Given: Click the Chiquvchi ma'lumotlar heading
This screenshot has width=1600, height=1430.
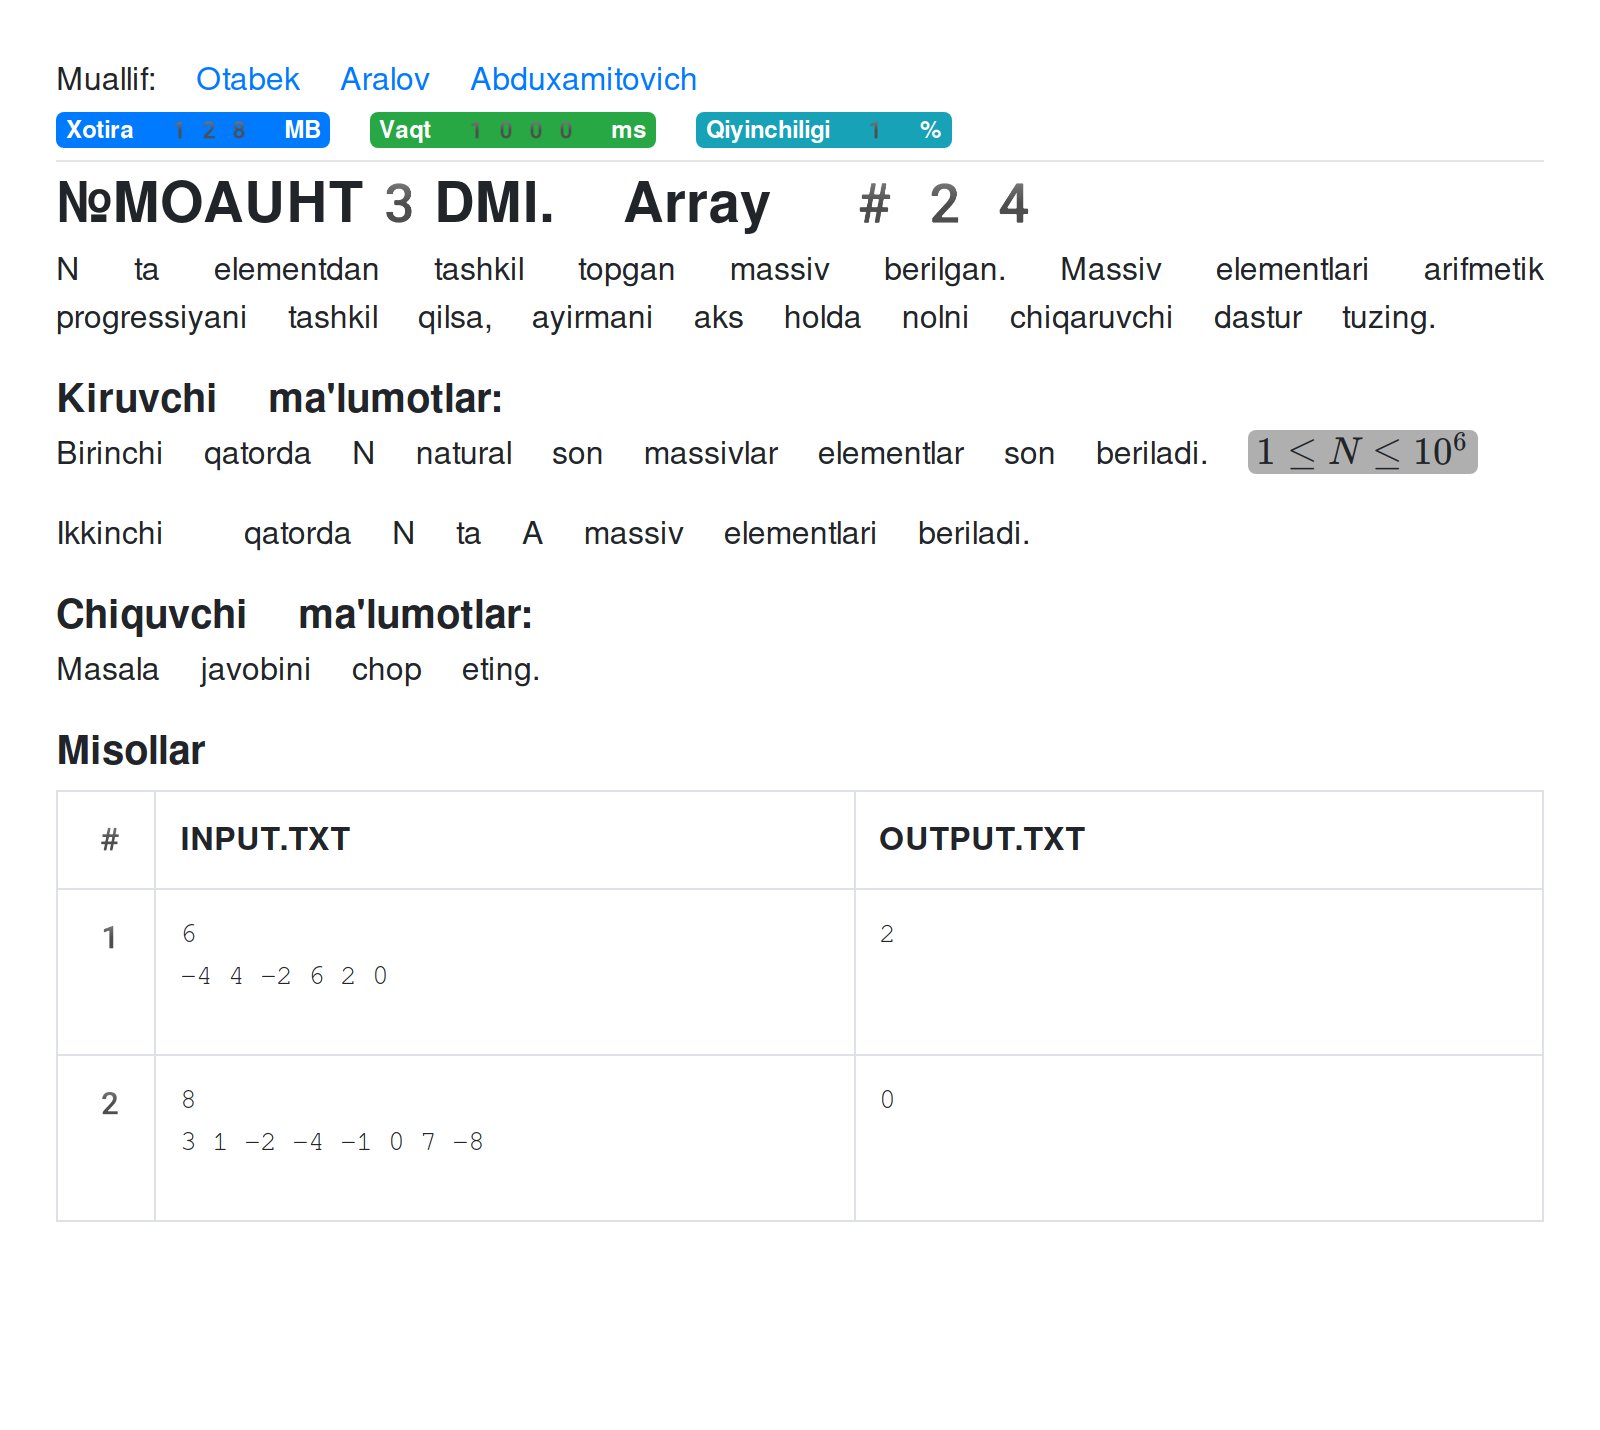Looking at the screenshot, I should click(x=294, y=614).
